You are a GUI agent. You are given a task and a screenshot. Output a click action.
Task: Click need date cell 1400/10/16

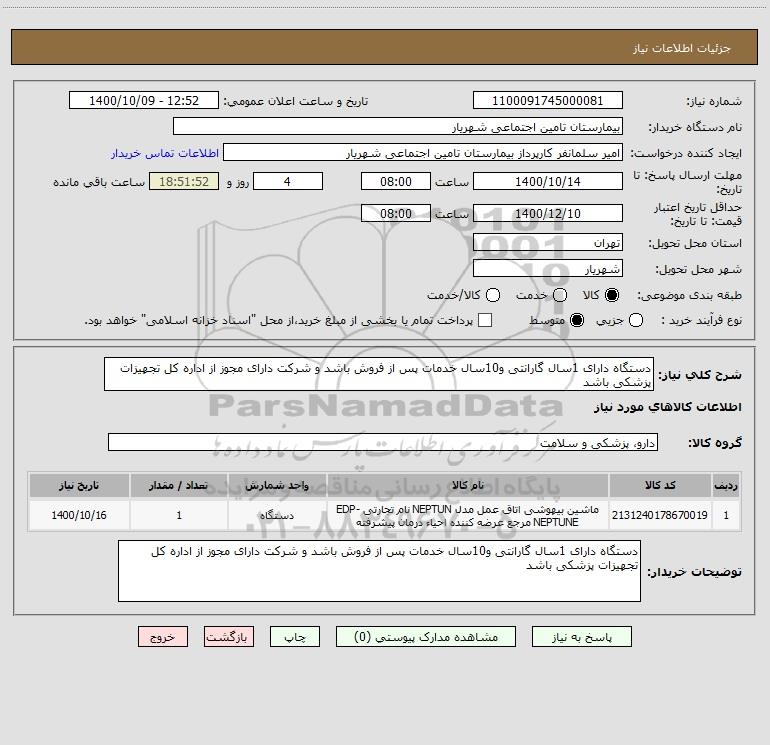[79, 515]
